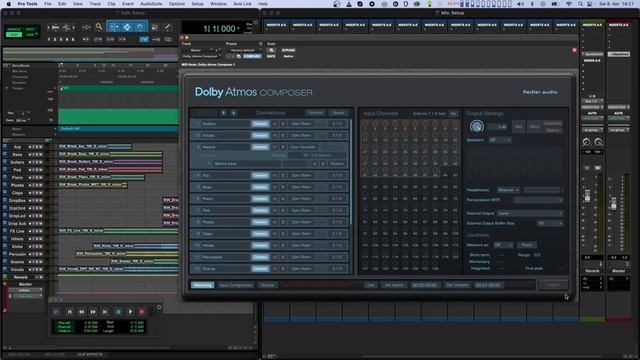
Task: Switch to the Monitoring tab
Action: (202, 285)
